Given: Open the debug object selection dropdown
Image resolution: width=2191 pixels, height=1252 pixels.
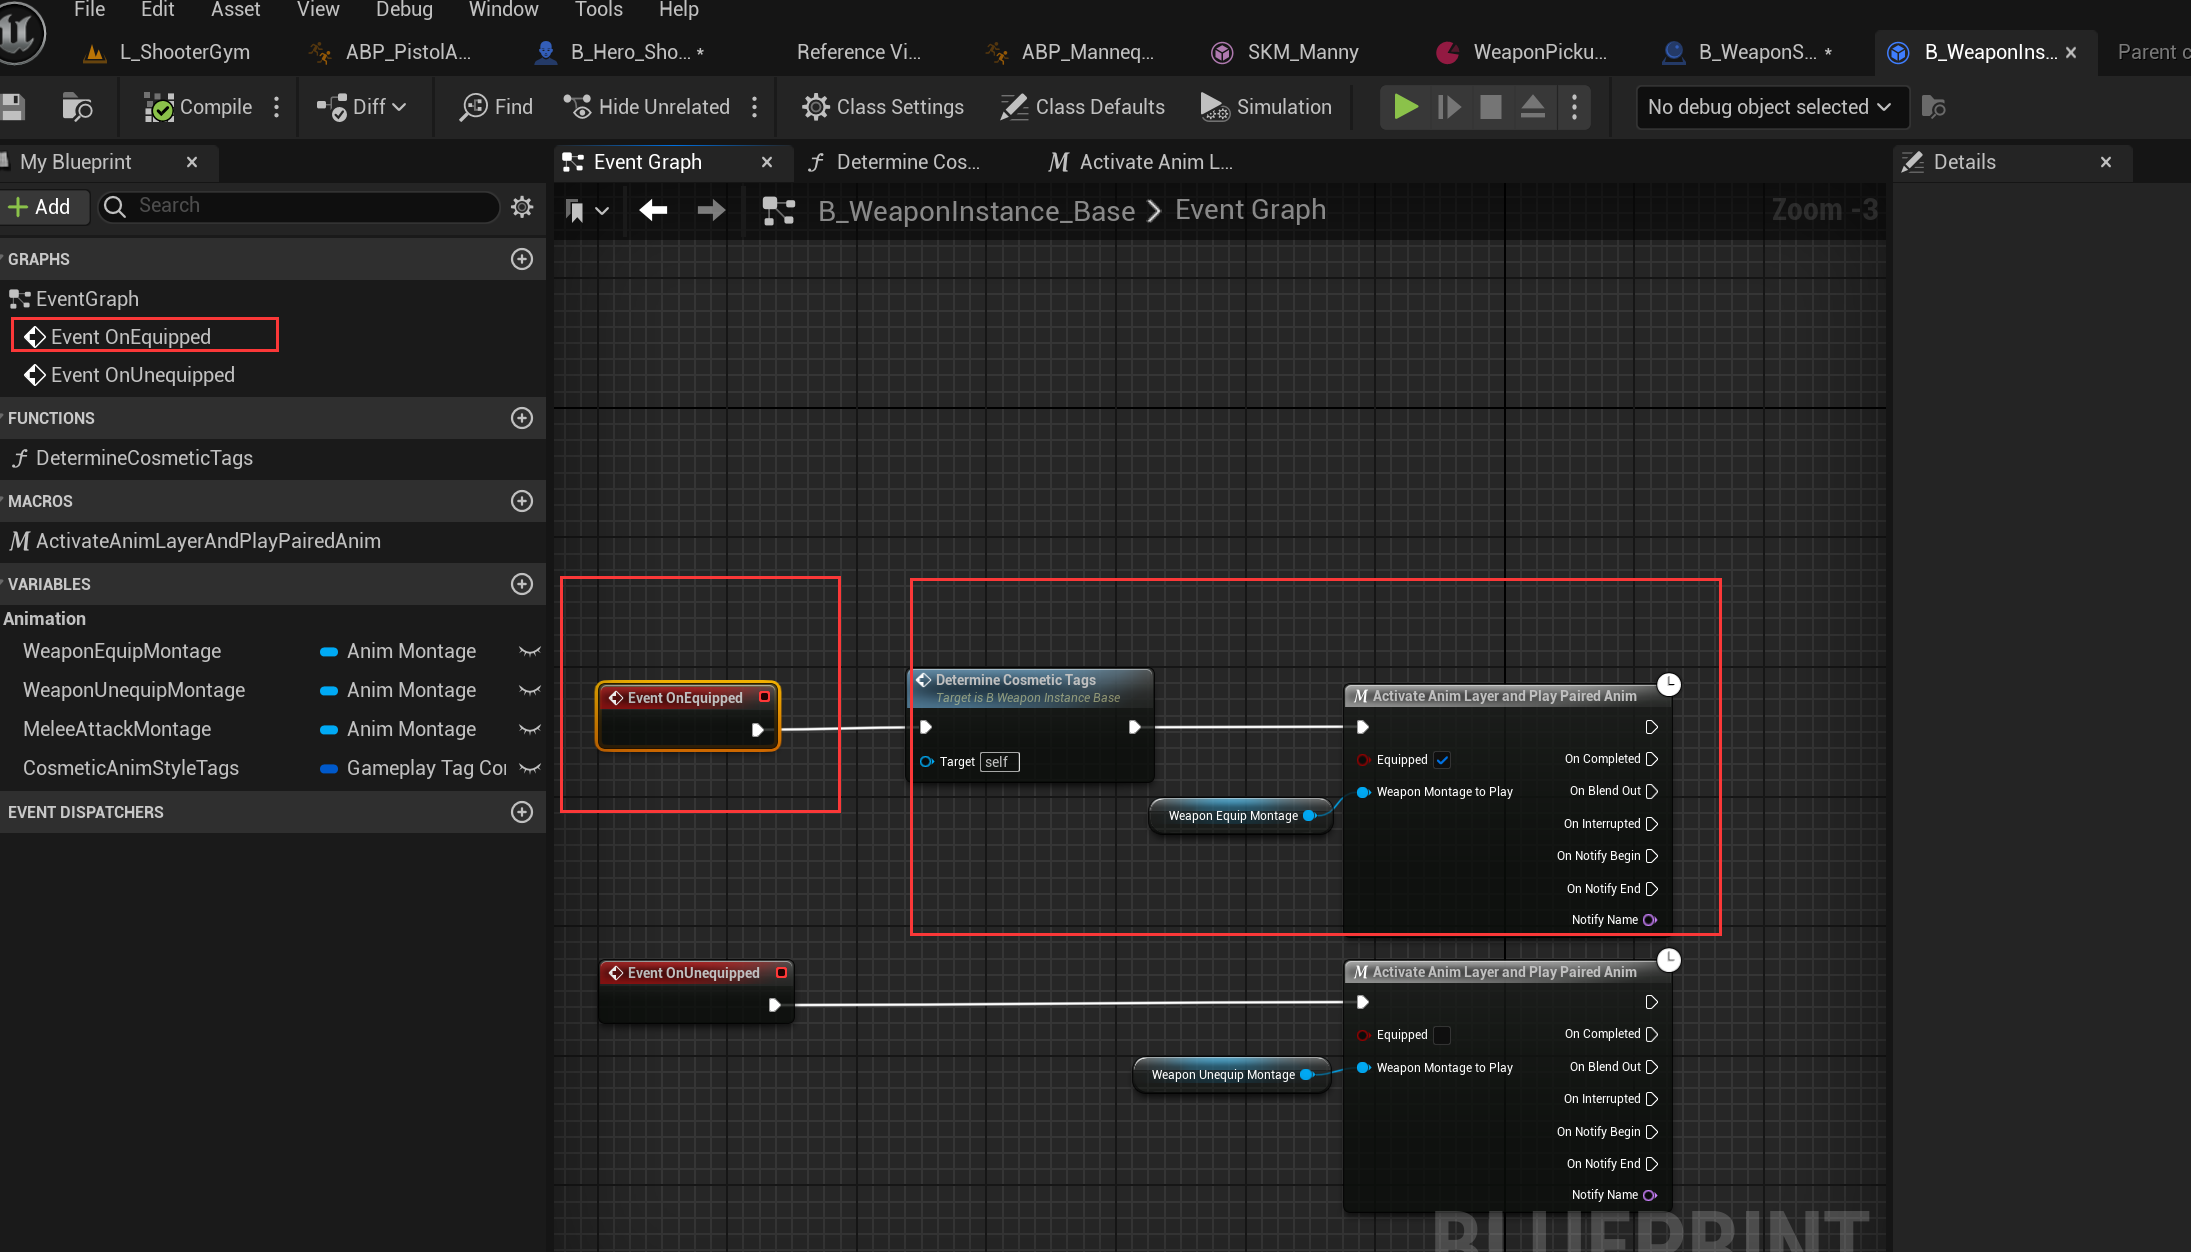Looking at the screenshot, I should [x=1770, y=107].
